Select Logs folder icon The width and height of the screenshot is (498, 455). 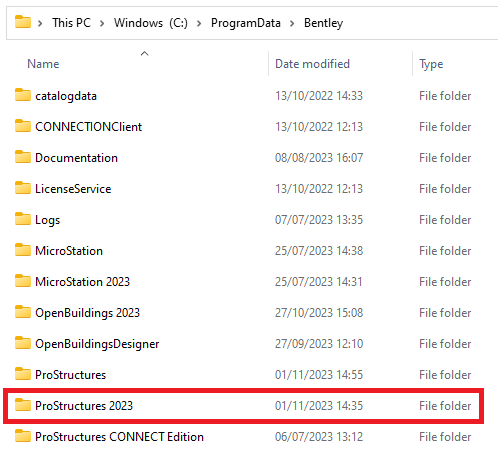pos(23,219)
